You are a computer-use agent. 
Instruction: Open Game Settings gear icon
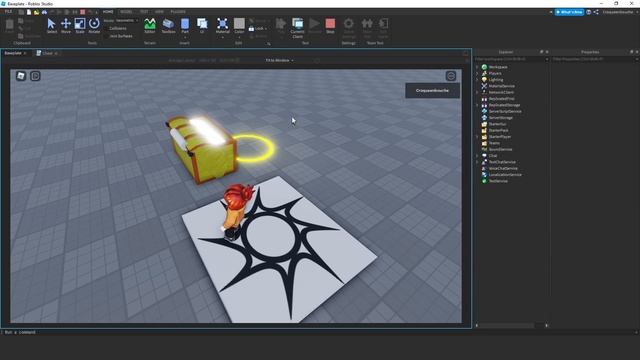pos(349,23)
